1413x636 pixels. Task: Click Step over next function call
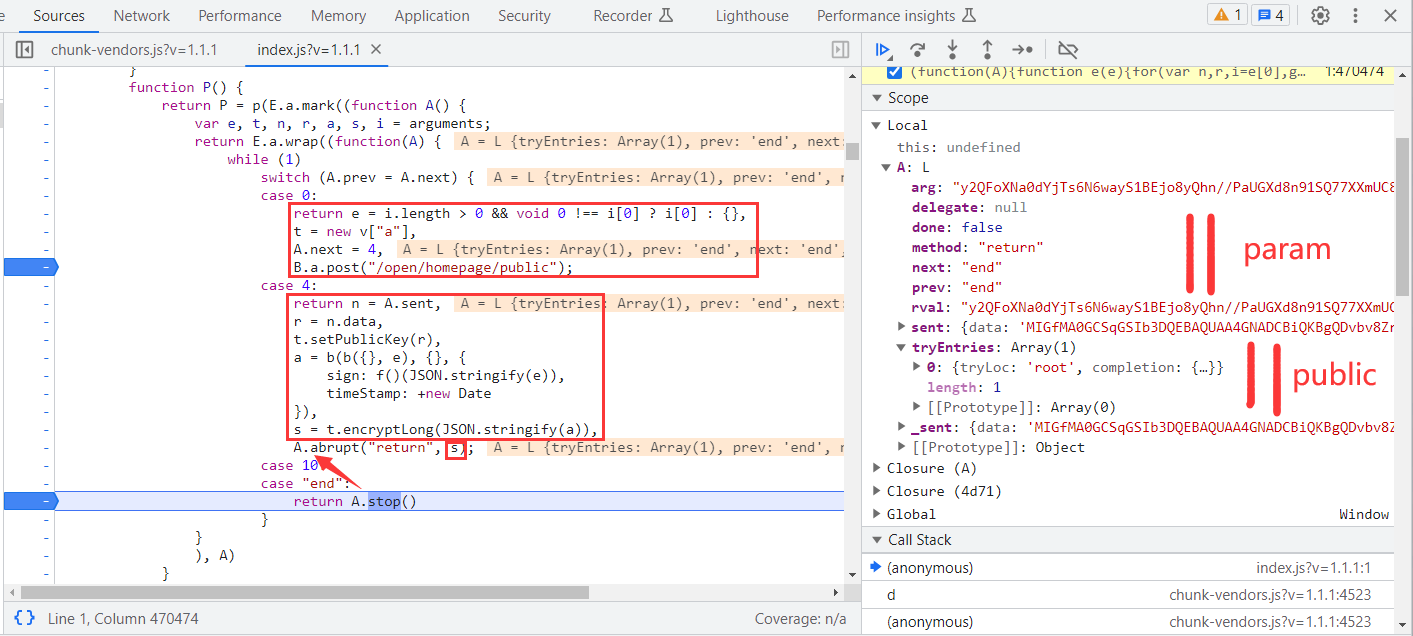pos(917,49)
